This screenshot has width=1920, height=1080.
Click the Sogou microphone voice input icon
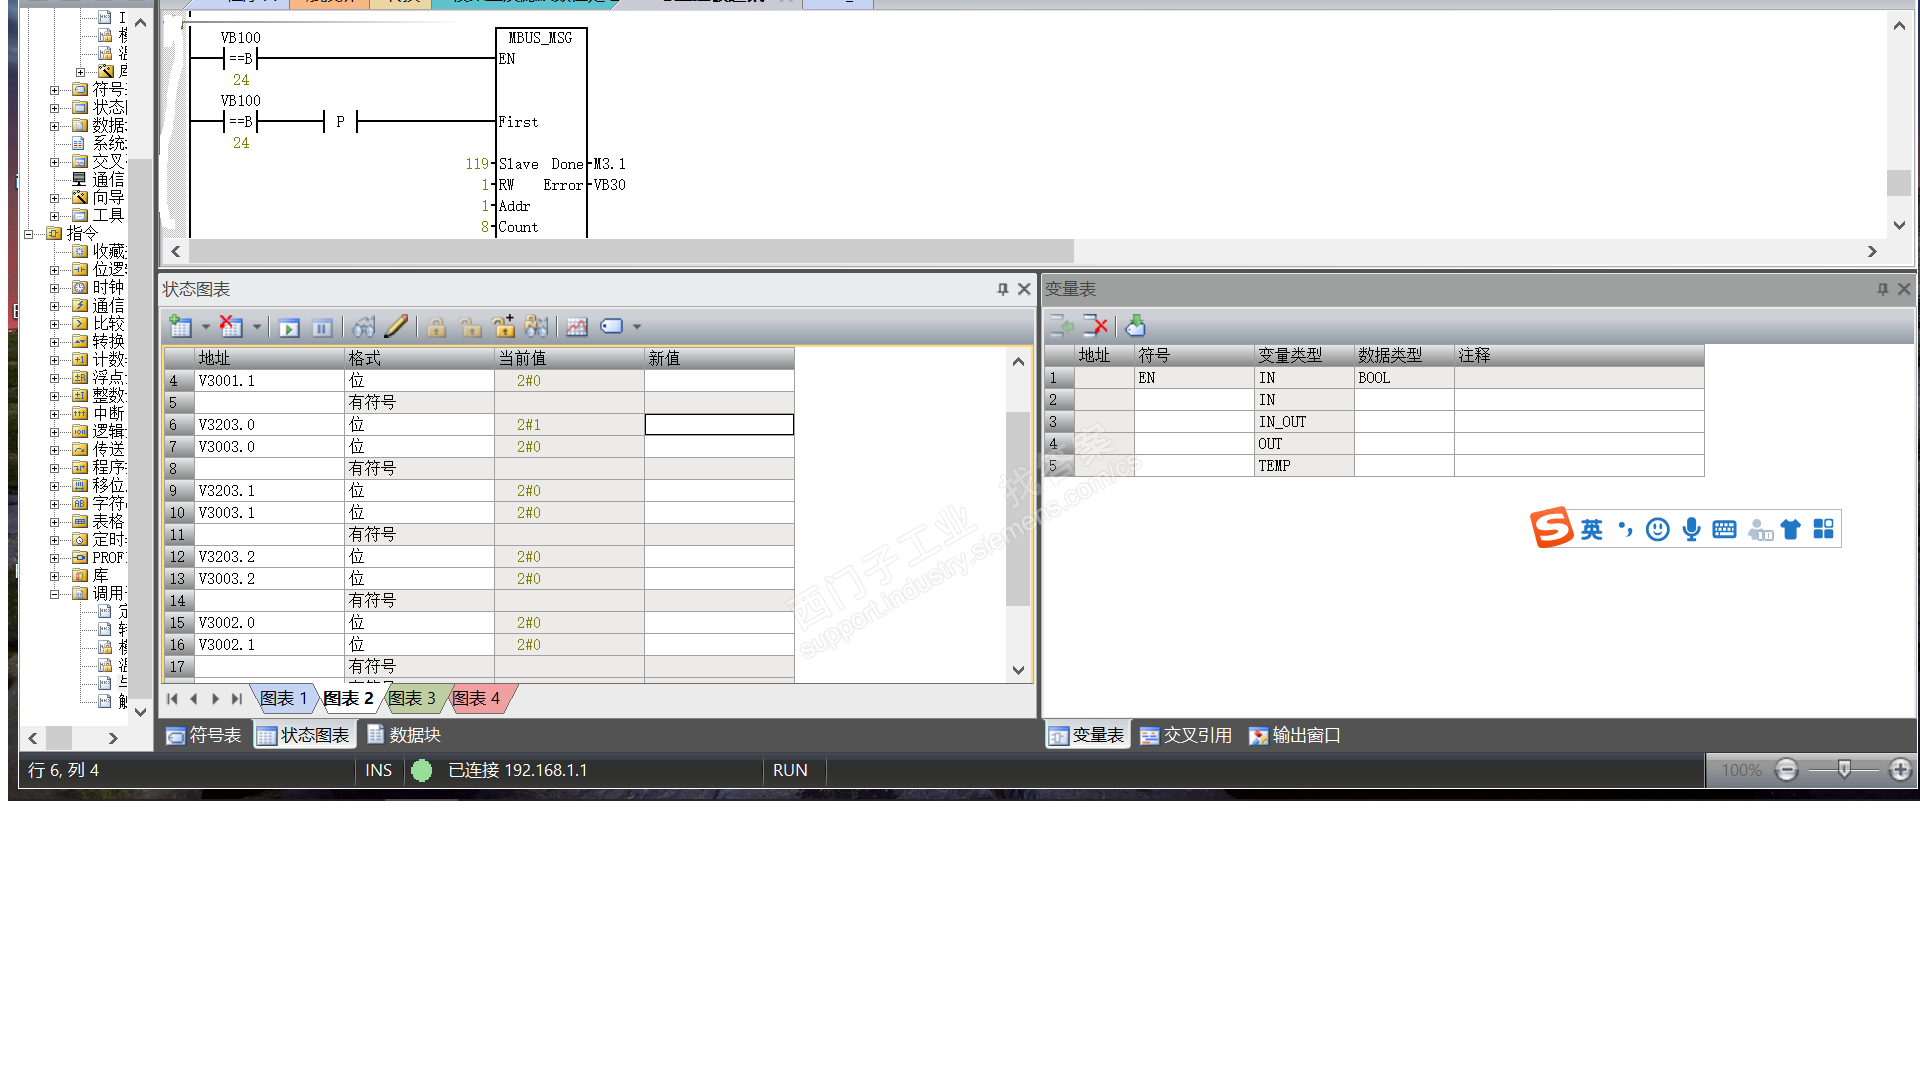click(x=1691, y=529)
